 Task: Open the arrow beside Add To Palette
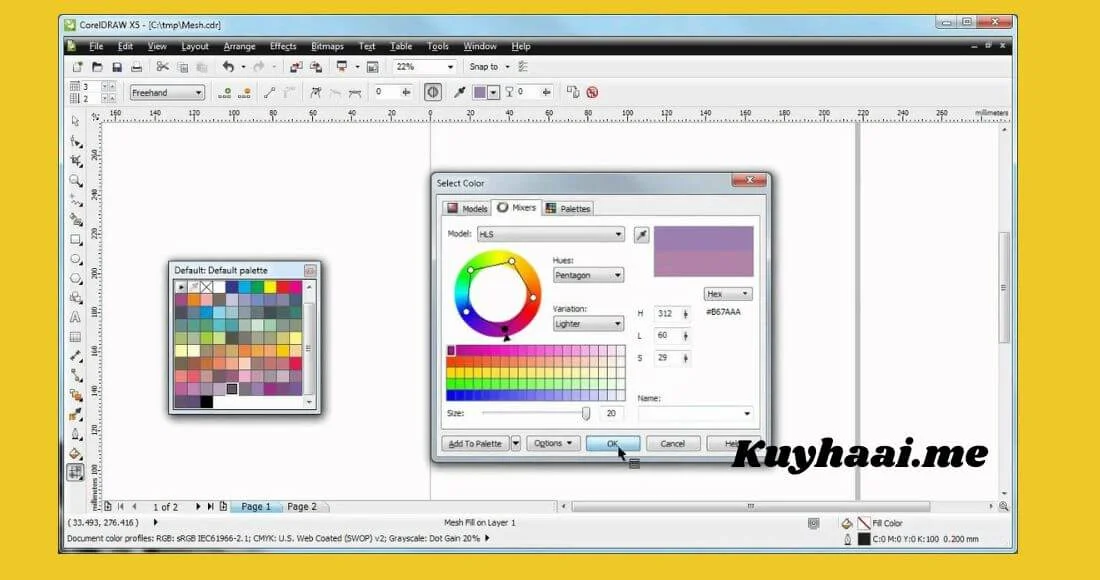pyautogui.click(x=516, y=443)
